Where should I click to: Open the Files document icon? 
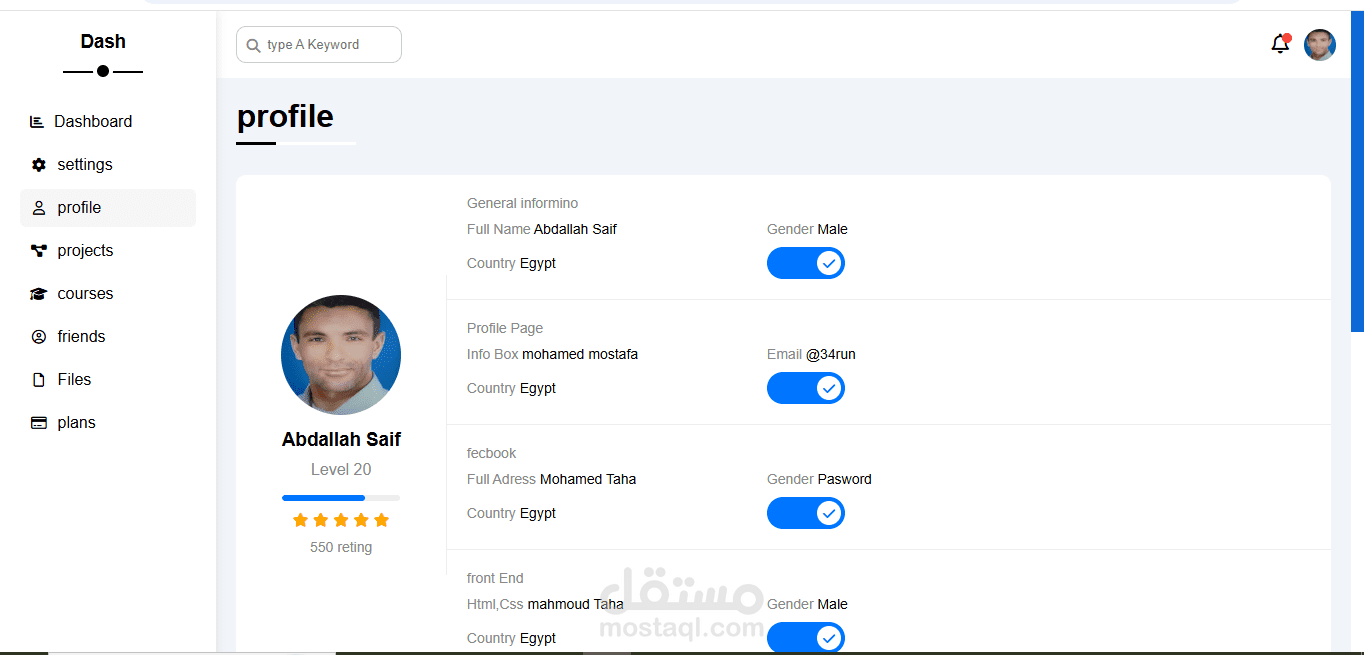[37, 379]
